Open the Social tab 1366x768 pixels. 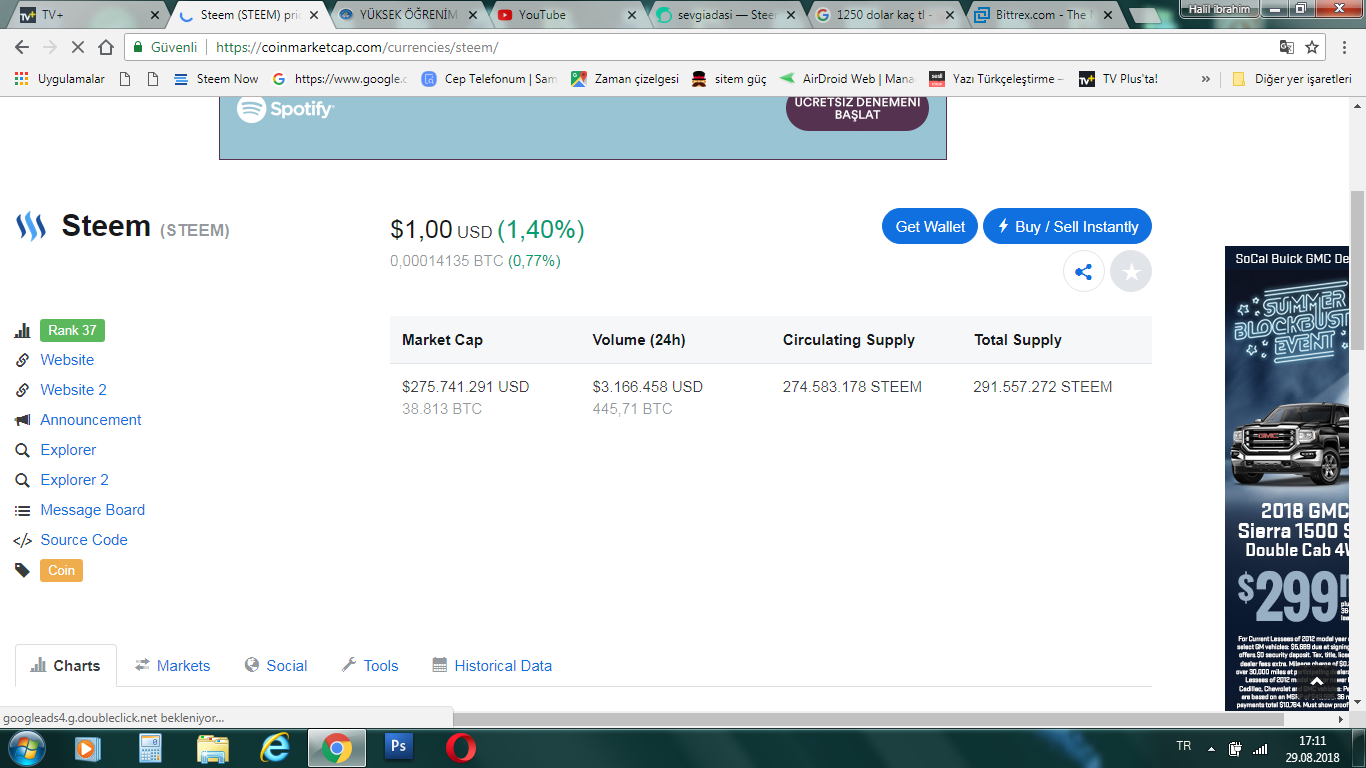coord(275,666)
